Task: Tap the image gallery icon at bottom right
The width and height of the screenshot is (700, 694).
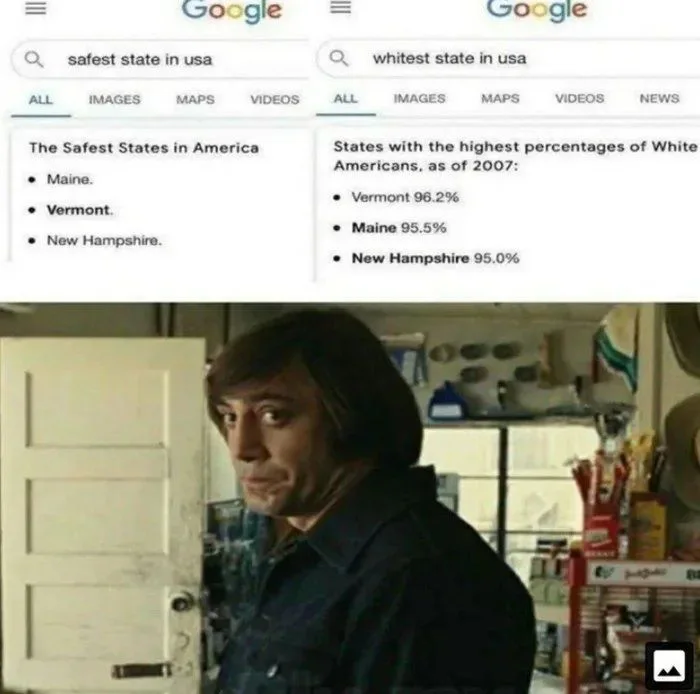Action: [669, 665]
